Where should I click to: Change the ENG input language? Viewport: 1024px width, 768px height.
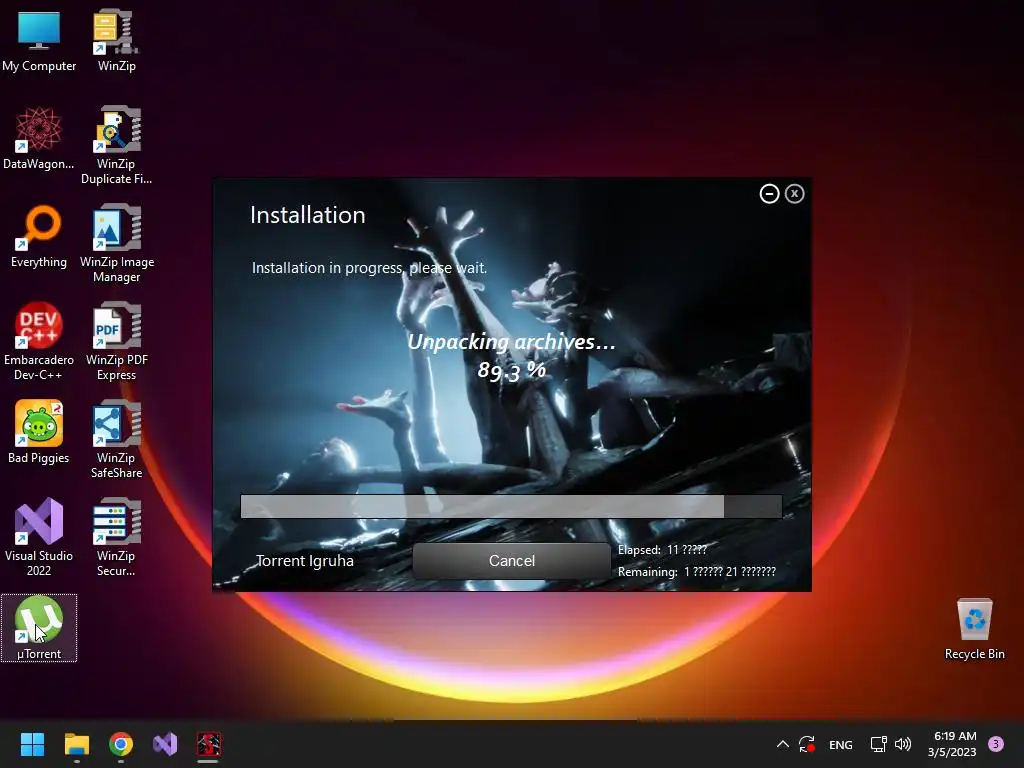pos(840,744)
